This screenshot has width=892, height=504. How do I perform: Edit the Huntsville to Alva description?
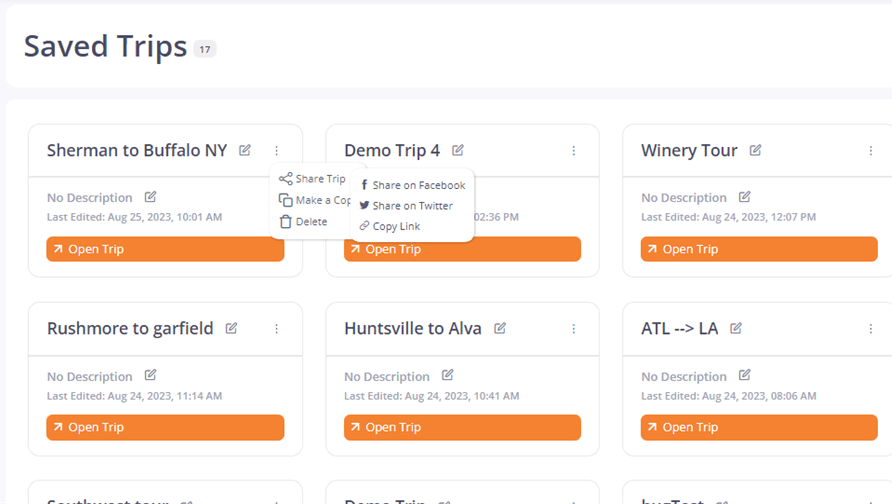(448, 375)
